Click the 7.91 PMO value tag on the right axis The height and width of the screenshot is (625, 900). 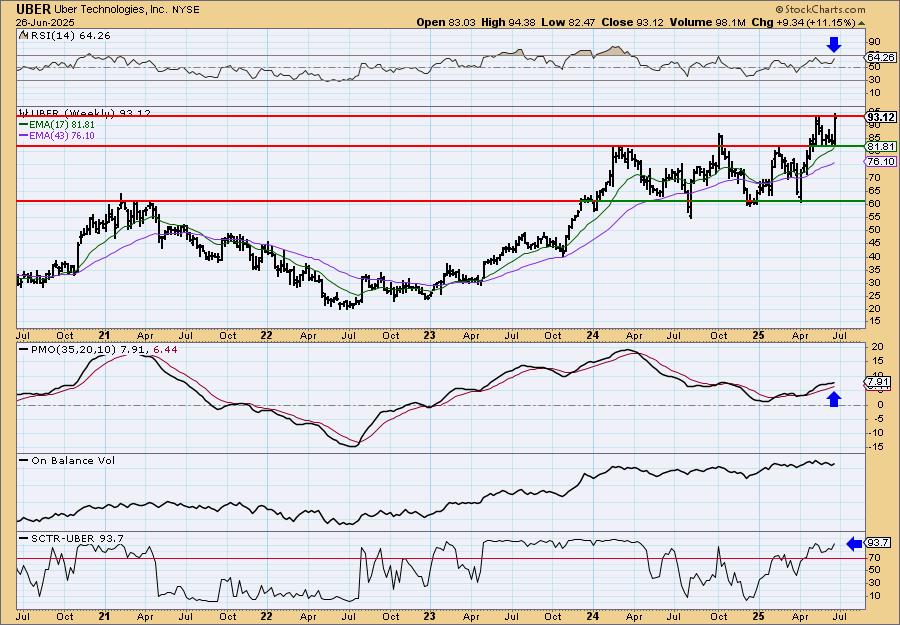[x=878, y=382]
